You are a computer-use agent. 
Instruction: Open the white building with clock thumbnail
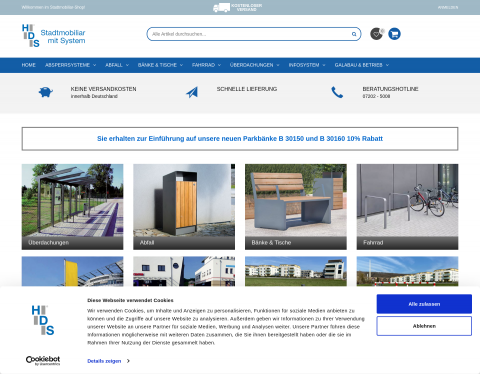click(184, 271)
